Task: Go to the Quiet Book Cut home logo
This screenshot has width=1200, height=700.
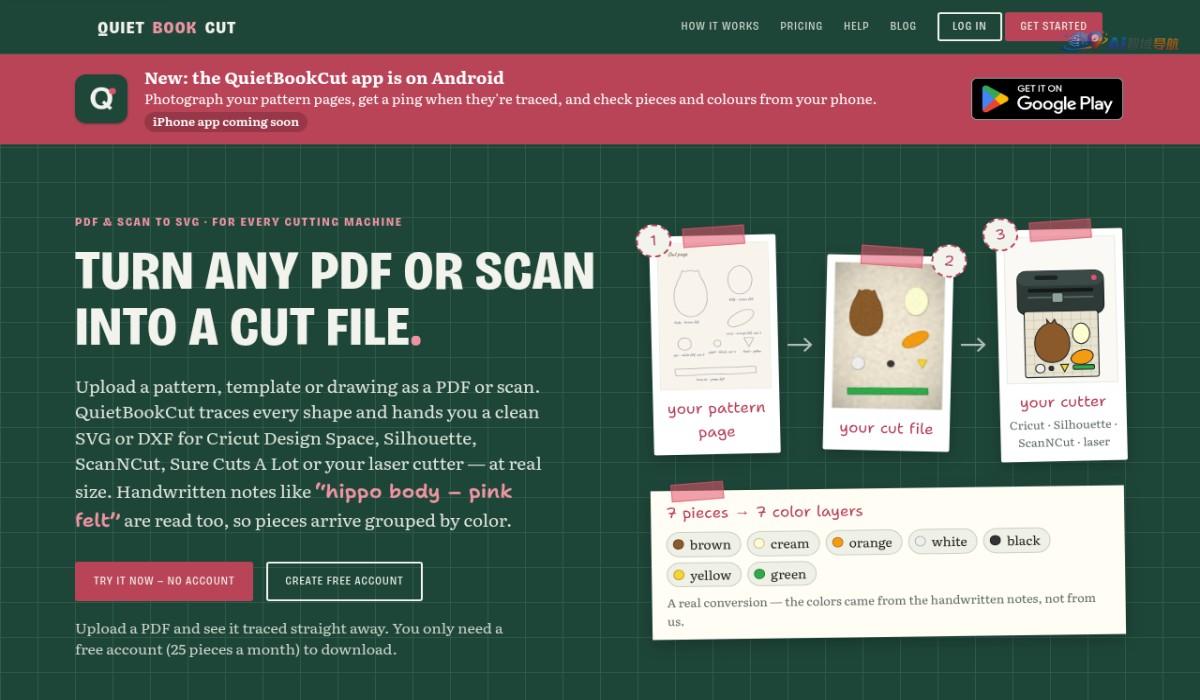Action: 167,28
